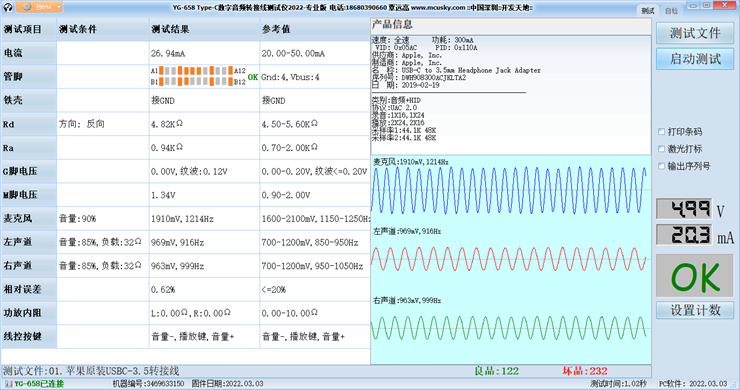Click the green right channel waveform
This screenshot has height=390, width=740.
pyautogui.click(x=509, y=328)
